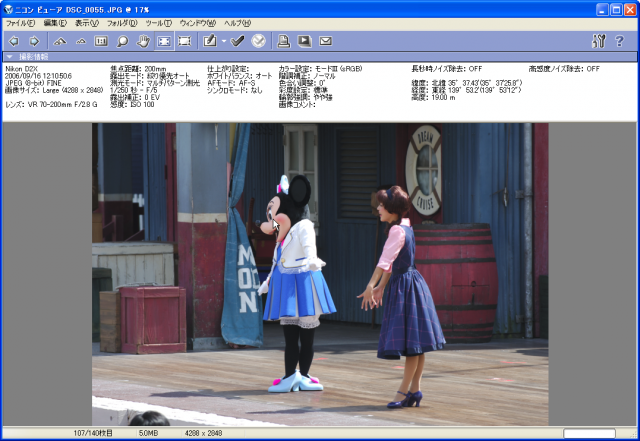Click the black checkmark mark icon
Image resolution: width=640 pixels, height=441 pixels.
coord(237,41)
